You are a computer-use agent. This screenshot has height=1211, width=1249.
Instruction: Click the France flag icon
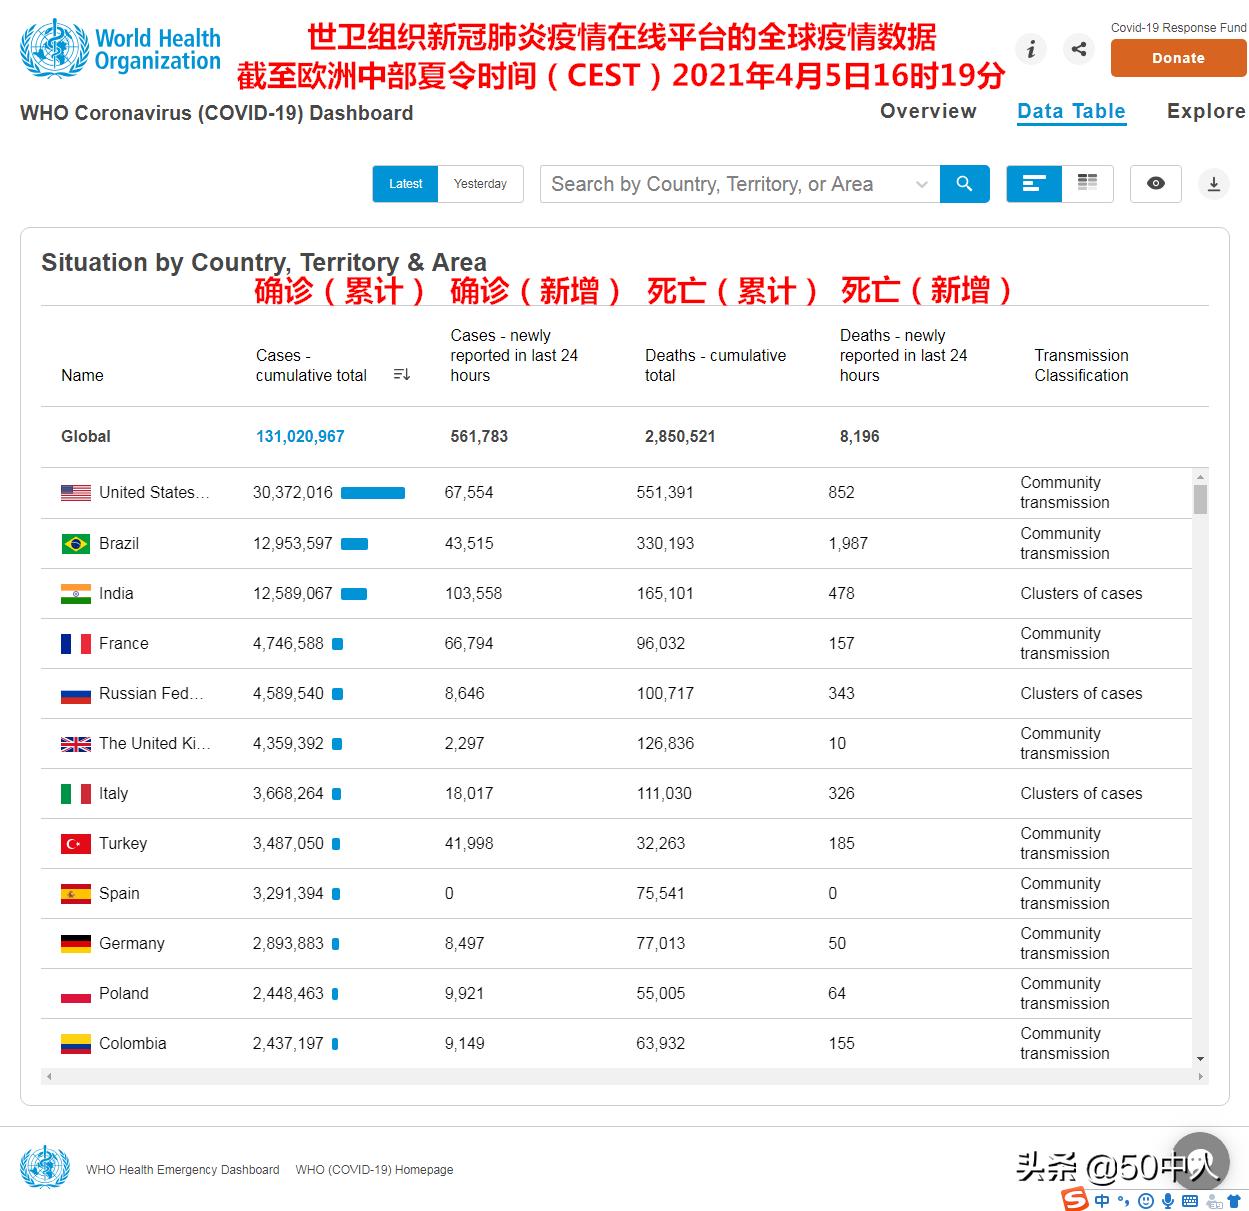[76, 643]
